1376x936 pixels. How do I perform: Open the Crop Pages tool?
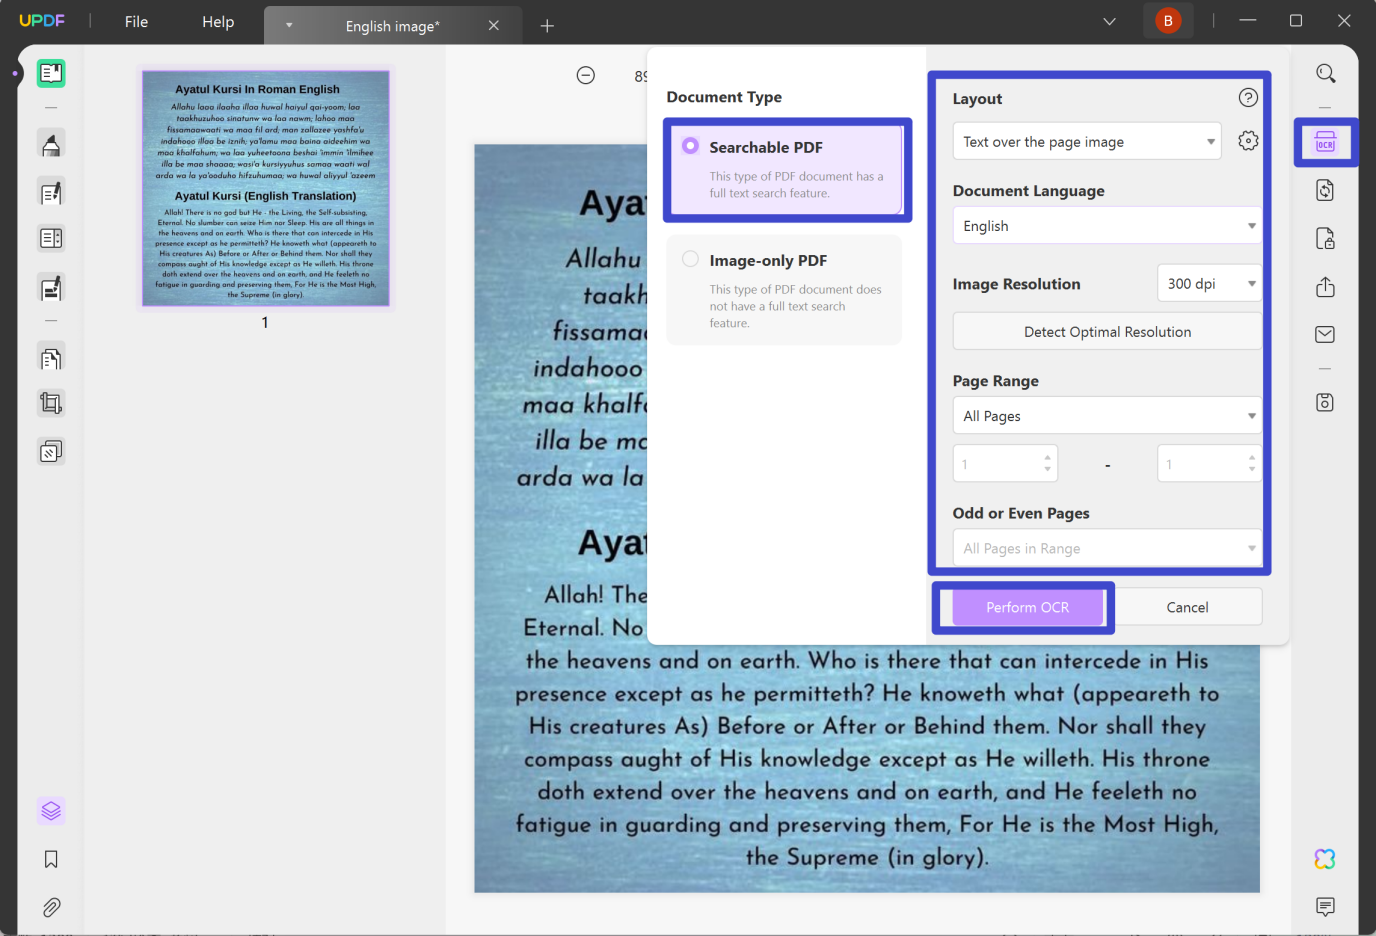[x=51, y=403]
